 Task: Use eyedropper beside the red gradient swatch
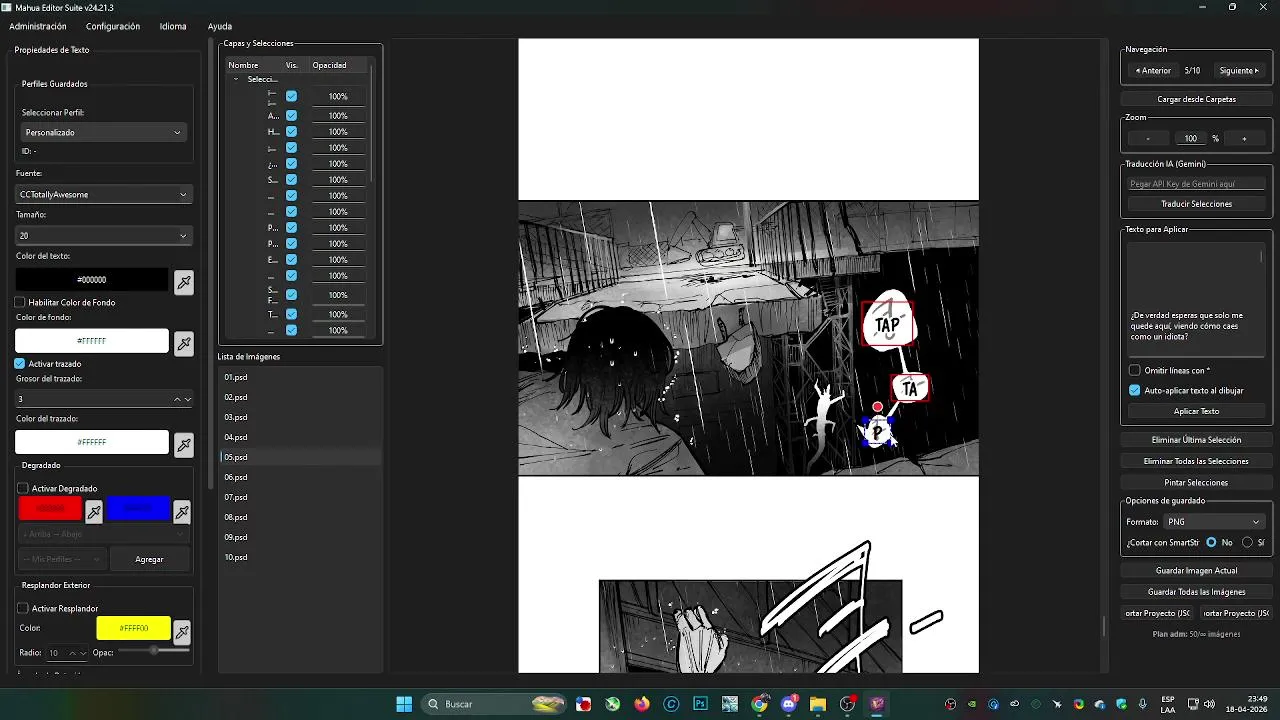(94, 512)
